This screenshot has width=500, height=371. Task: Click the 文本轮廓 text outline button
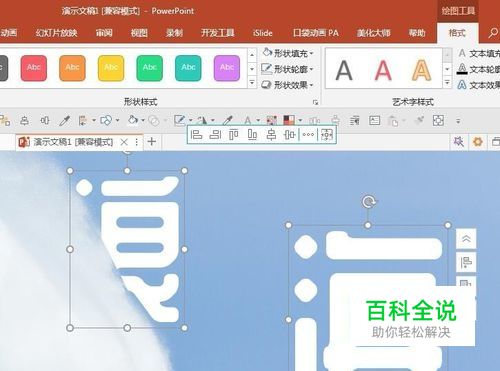pyautogui.click(x=479, y=69)
